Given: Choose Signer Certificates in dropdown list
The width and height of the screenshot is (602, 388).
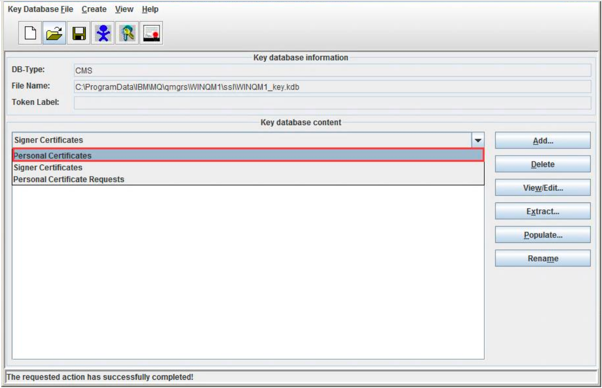Looking at the screenshot, I should pyautogui.click(x=248, y=167).
